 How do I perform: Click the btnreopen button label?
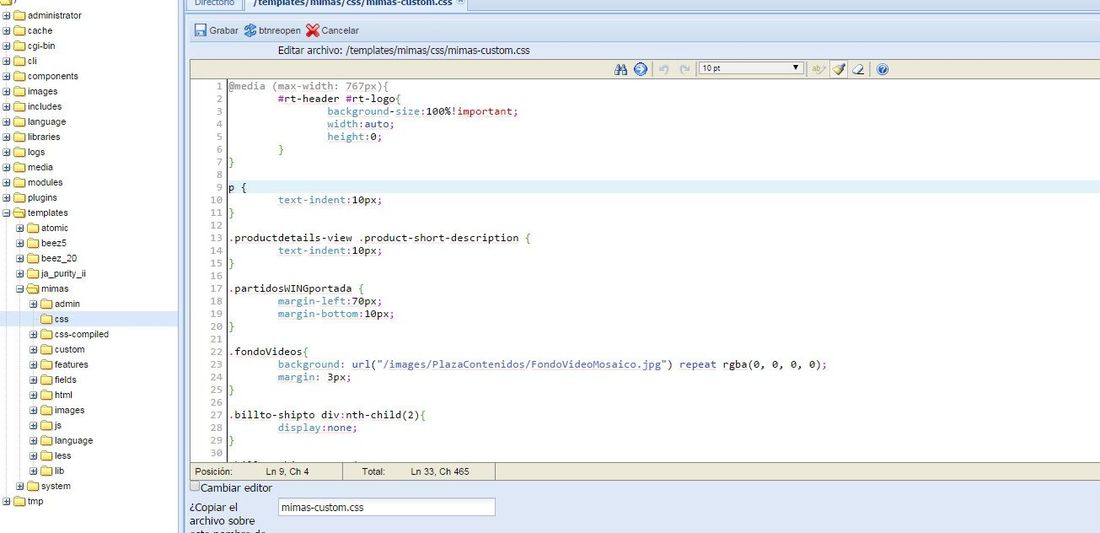pyautogui.click(x=280, y=30)
